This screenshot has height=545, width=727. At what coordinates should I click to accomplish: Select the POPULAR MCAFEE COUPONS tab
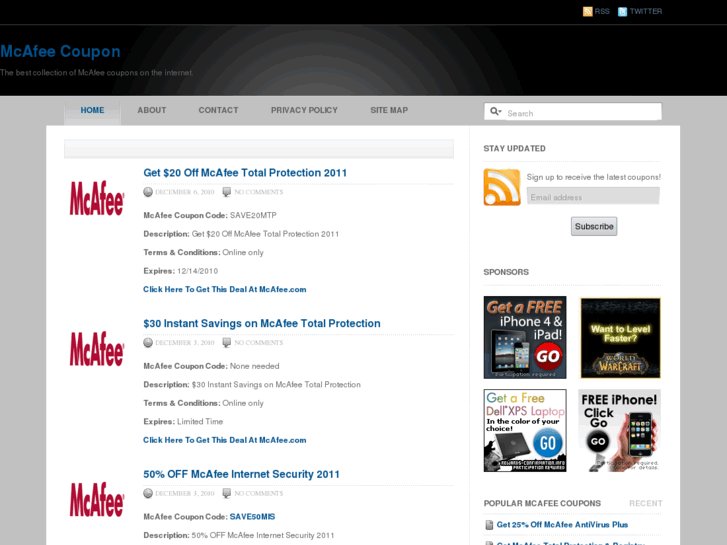tap(542, 503)
